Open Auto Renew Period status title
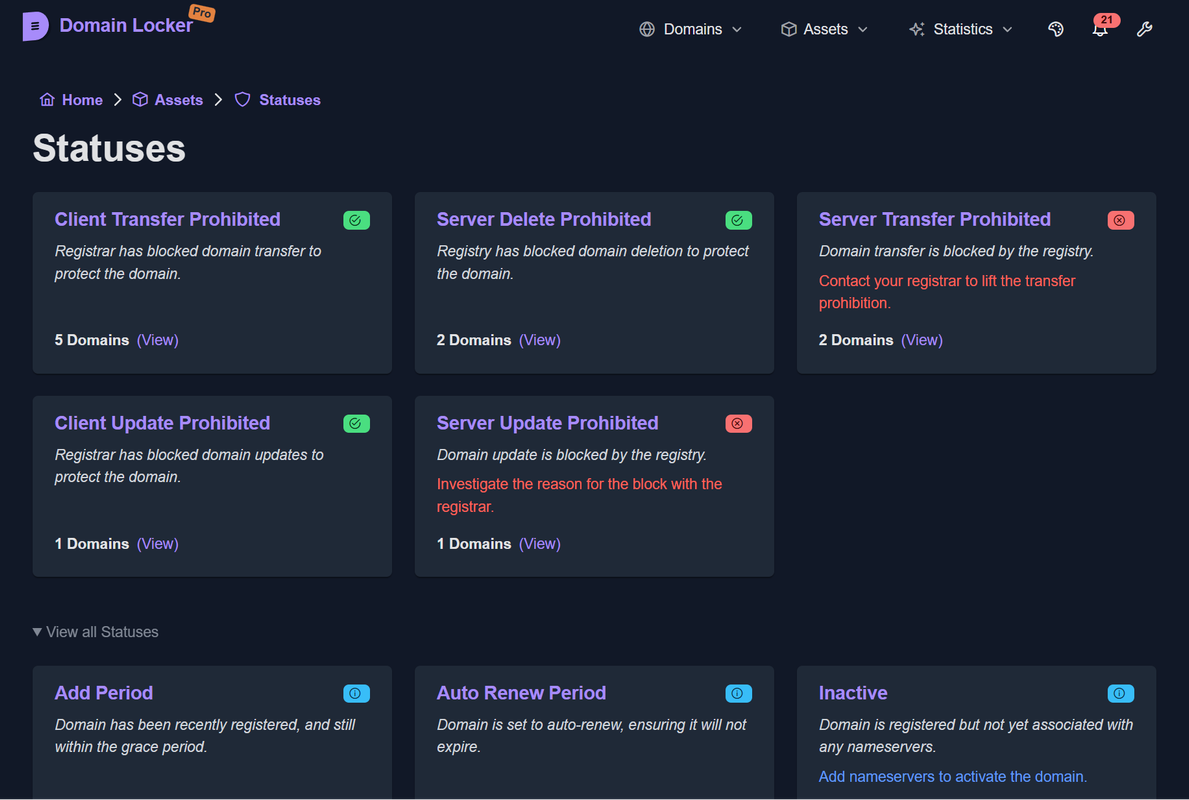The height and width of the screenshot is (800, 1189). tap(522, 693)
